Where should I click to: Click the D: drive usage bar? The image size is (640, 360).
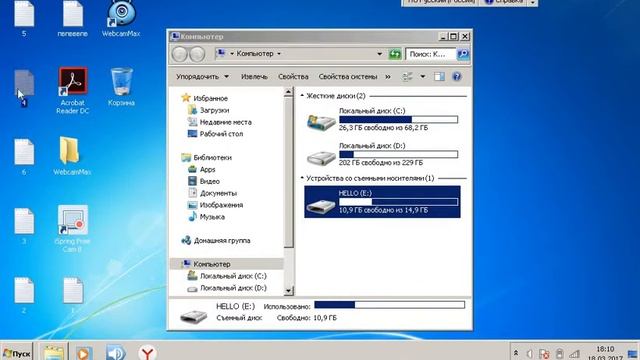point(398,154)
